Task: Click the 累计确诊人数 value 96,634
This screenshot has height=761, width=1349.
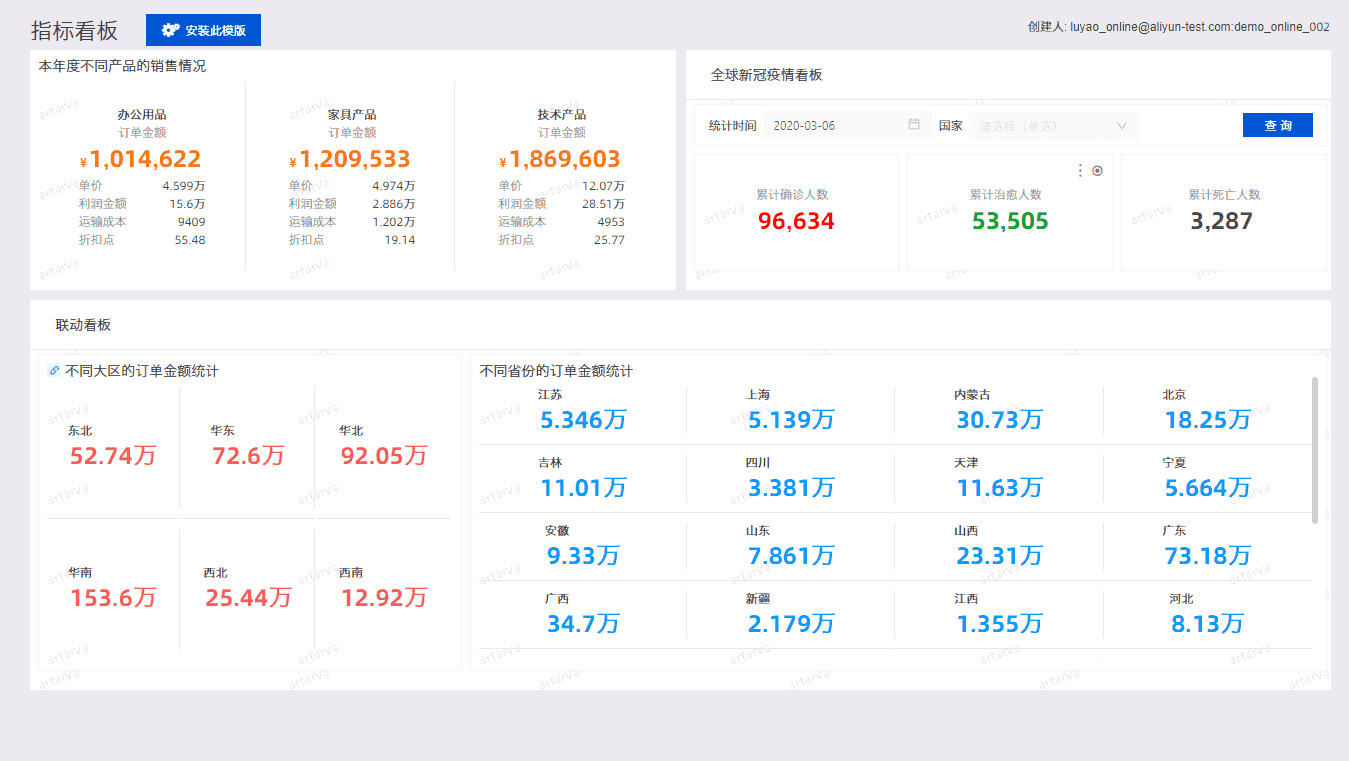Action: 796,221
